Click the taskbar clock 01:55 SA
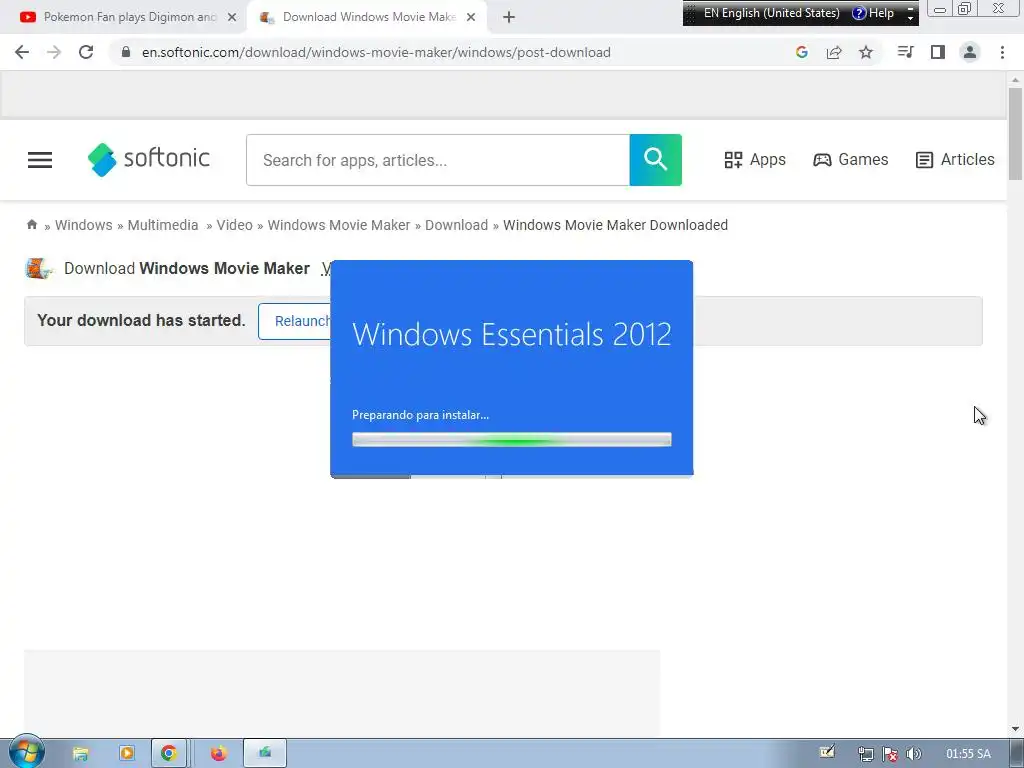 [x=968, y=754]
